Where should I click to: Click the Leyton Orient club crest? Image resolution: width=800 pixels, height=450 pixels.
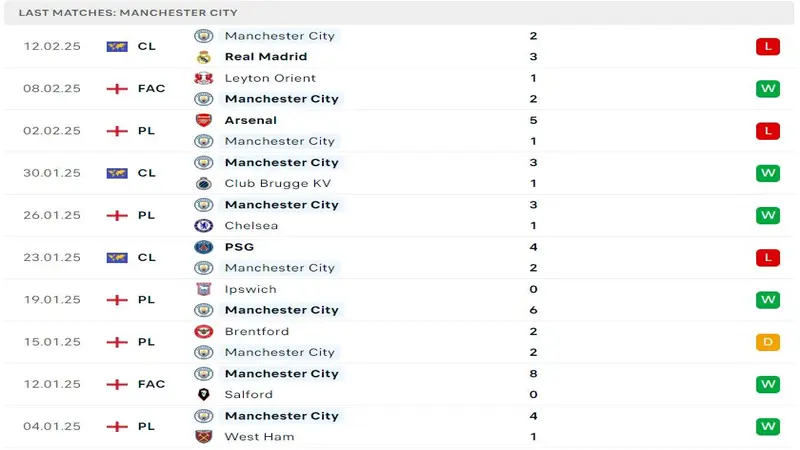204,78
